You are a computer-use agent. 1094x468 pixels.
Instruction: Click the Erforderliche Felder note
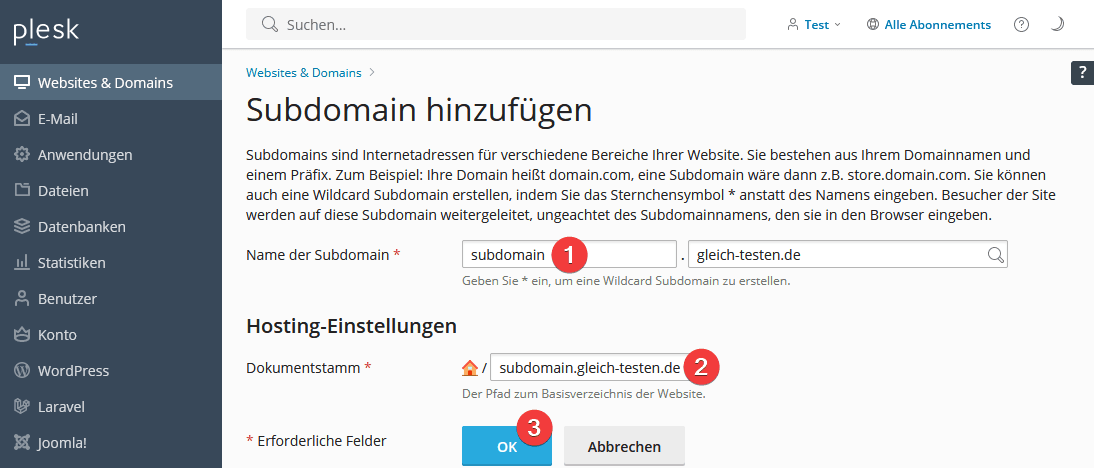click(x=316, y=441)
